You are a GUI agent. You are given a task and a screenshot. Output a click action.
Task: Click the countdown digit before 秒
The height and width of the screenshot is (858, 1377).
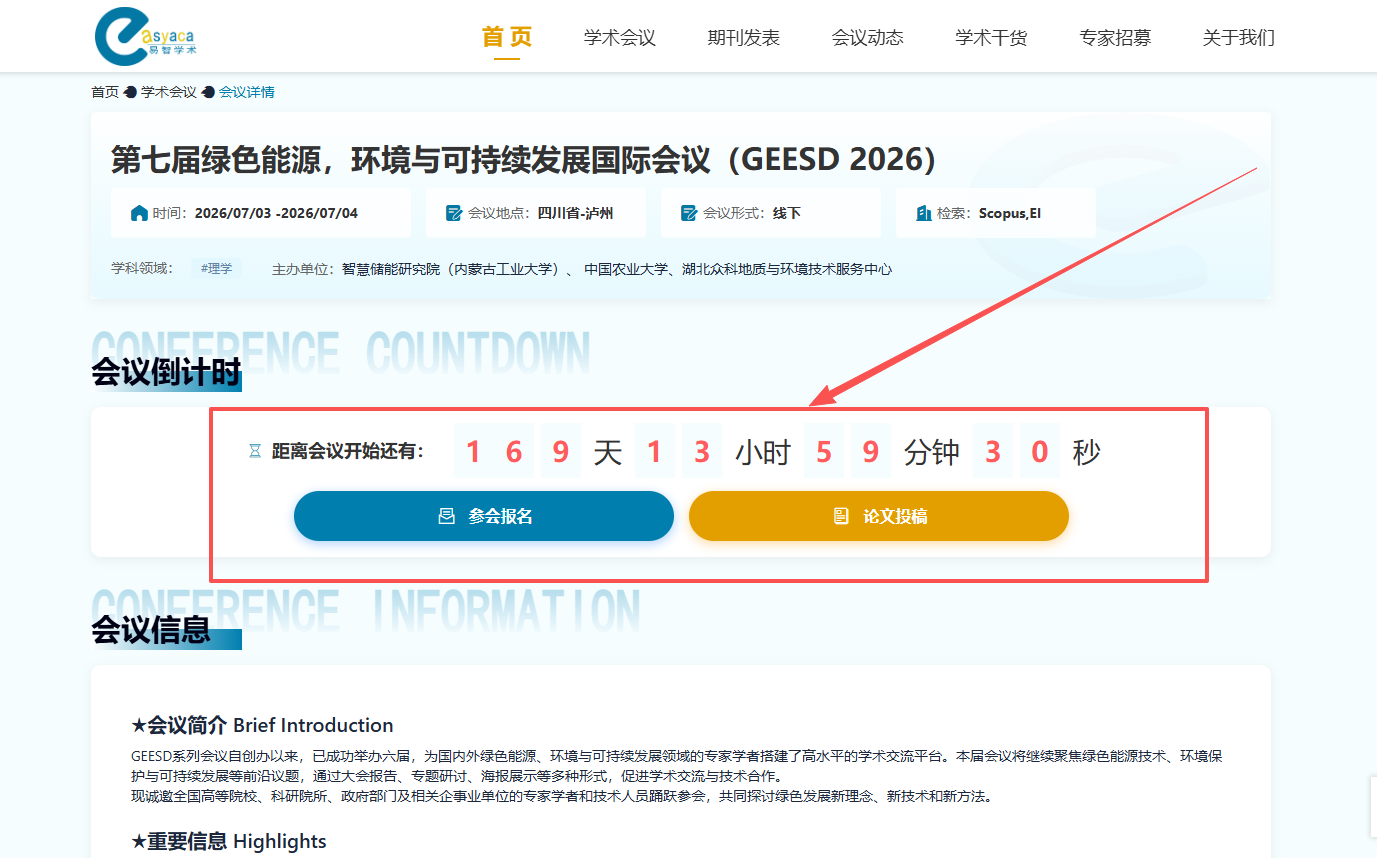tap(1040, 452)
